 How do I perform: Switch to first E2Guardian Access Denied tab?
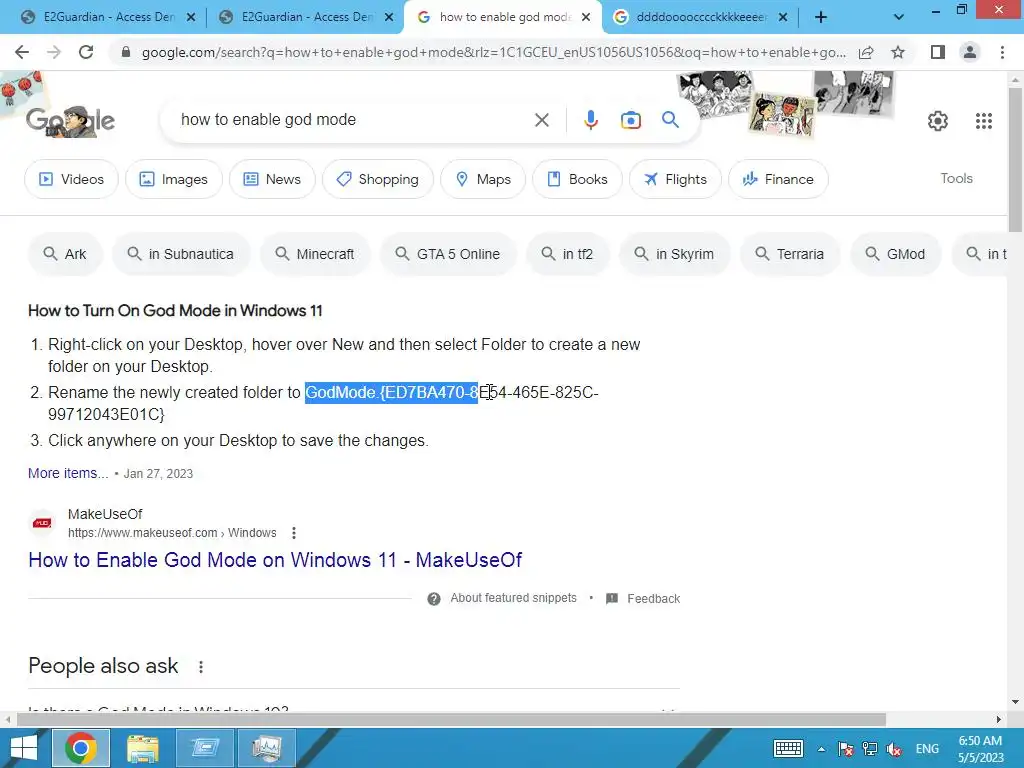click(x=108, y=17)
